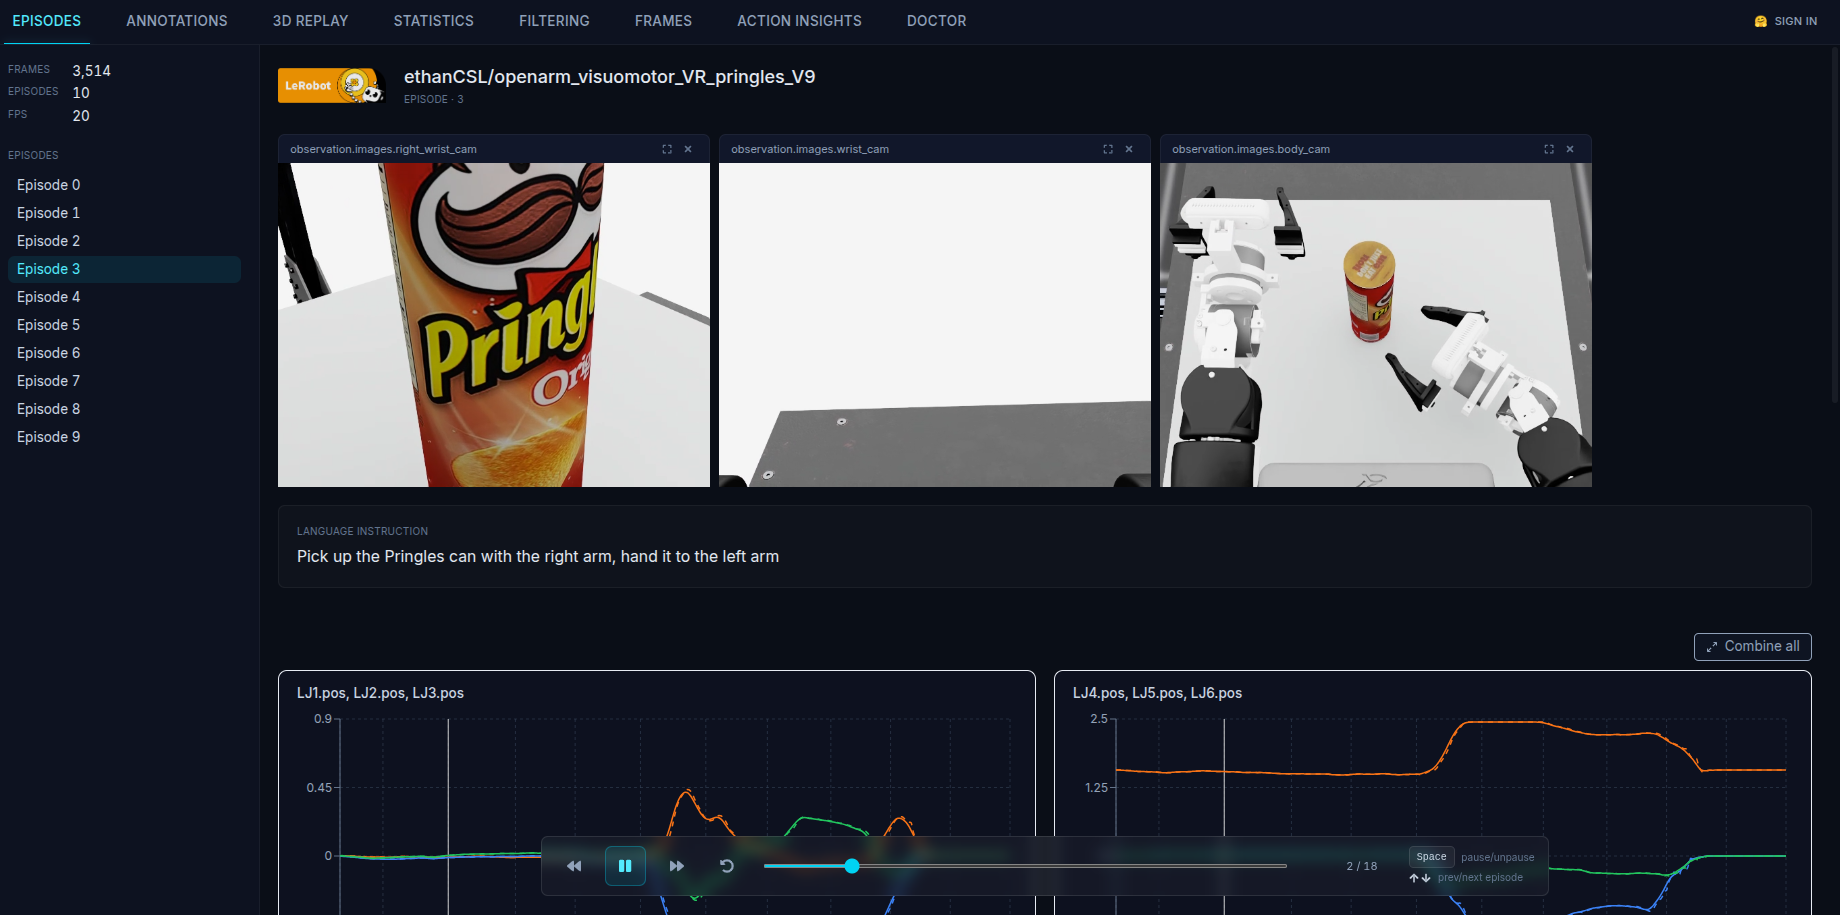Open the Filtering tab
The width and height of the screenshot is (1840, 915).
(554, 21)
